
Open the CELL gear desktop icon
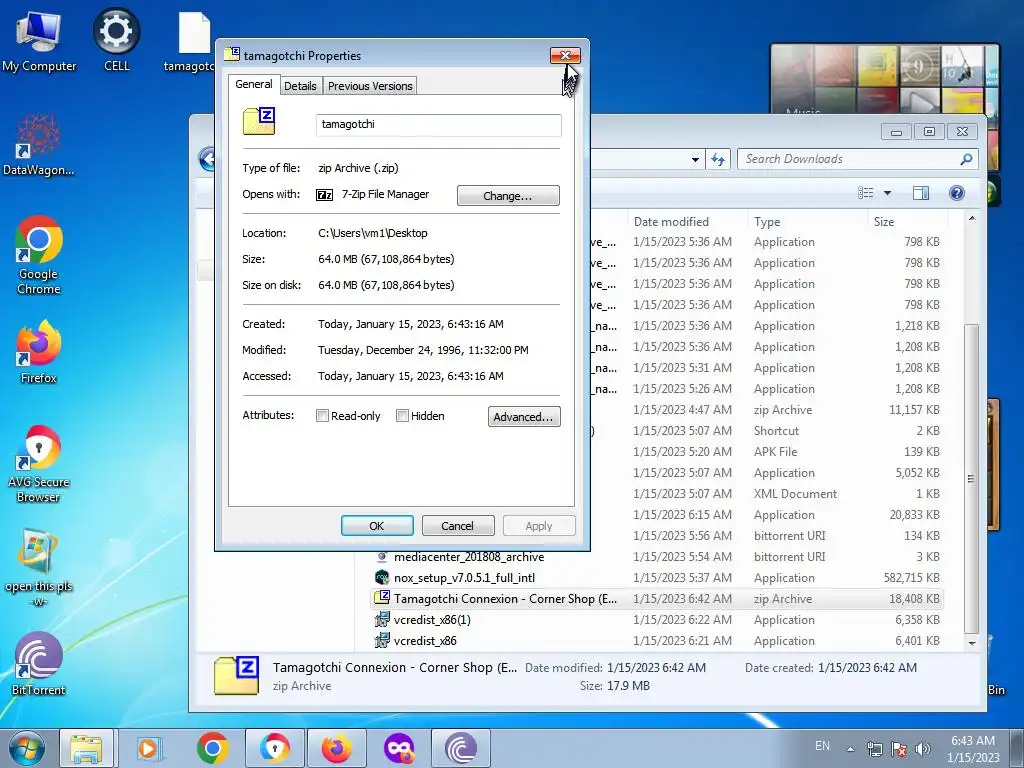point(116,40)
